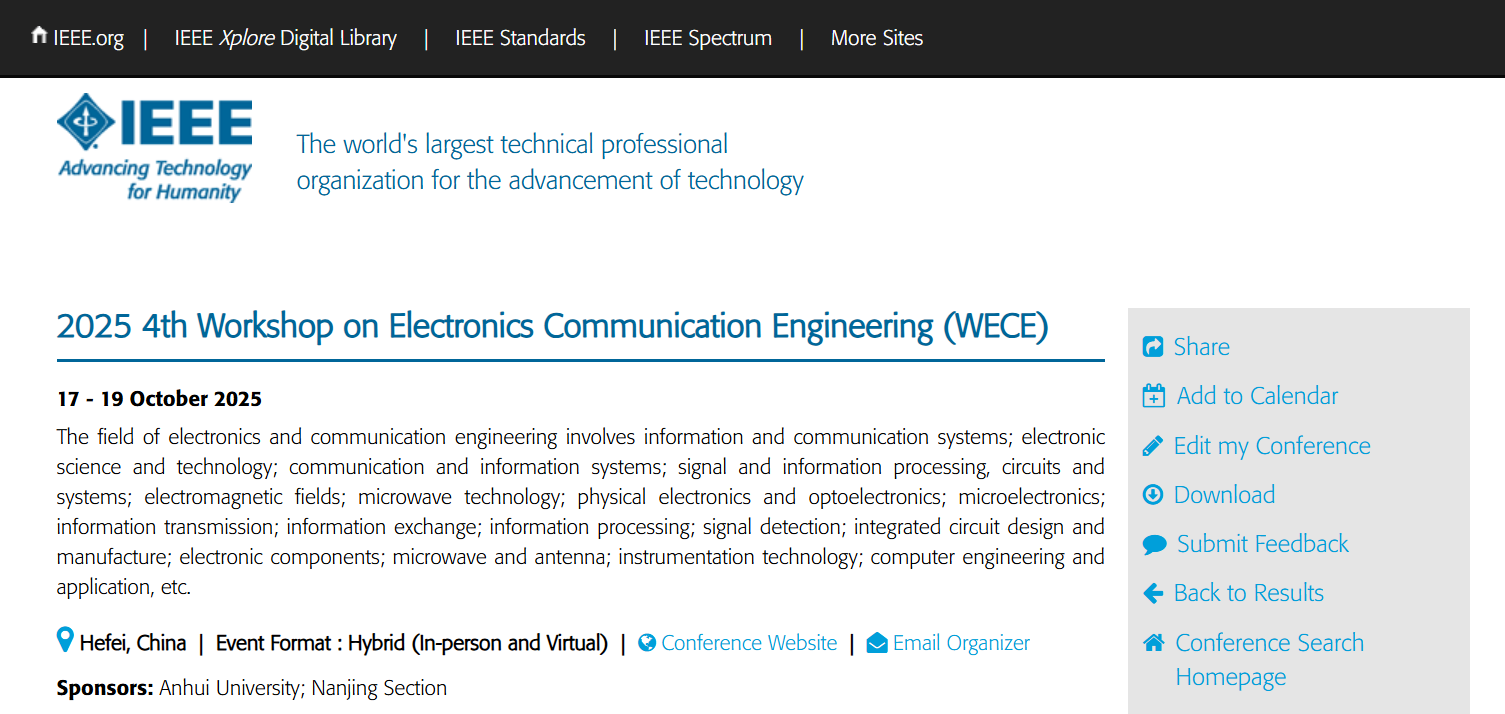Click the envelope icon beside Email Organizer
Image resolution: width=1505 pixels, height=714 pixels.
pyautogui.click(x=877, y=643)
